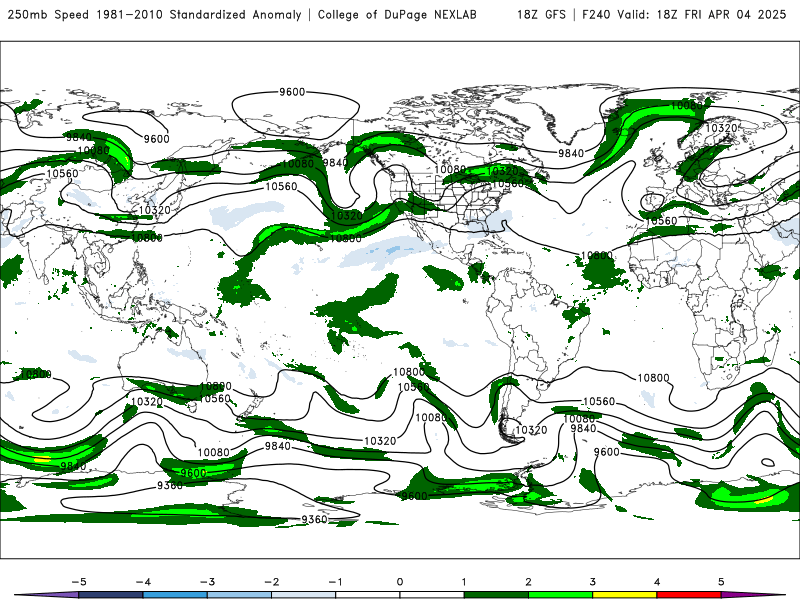Click the '−1' colorbar tick label

pos(335,582)
